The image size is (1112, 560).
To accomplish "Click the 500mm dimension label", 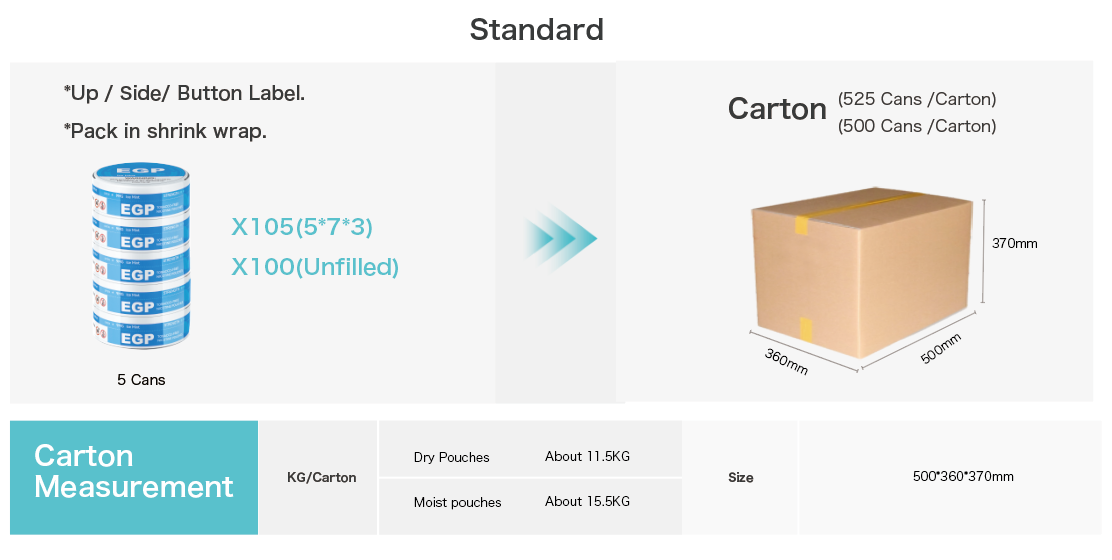I will (x=941, y=348).
